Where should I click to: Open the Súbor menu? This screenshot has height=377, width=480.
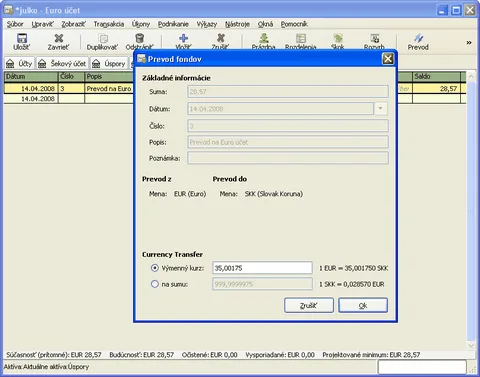15,24
